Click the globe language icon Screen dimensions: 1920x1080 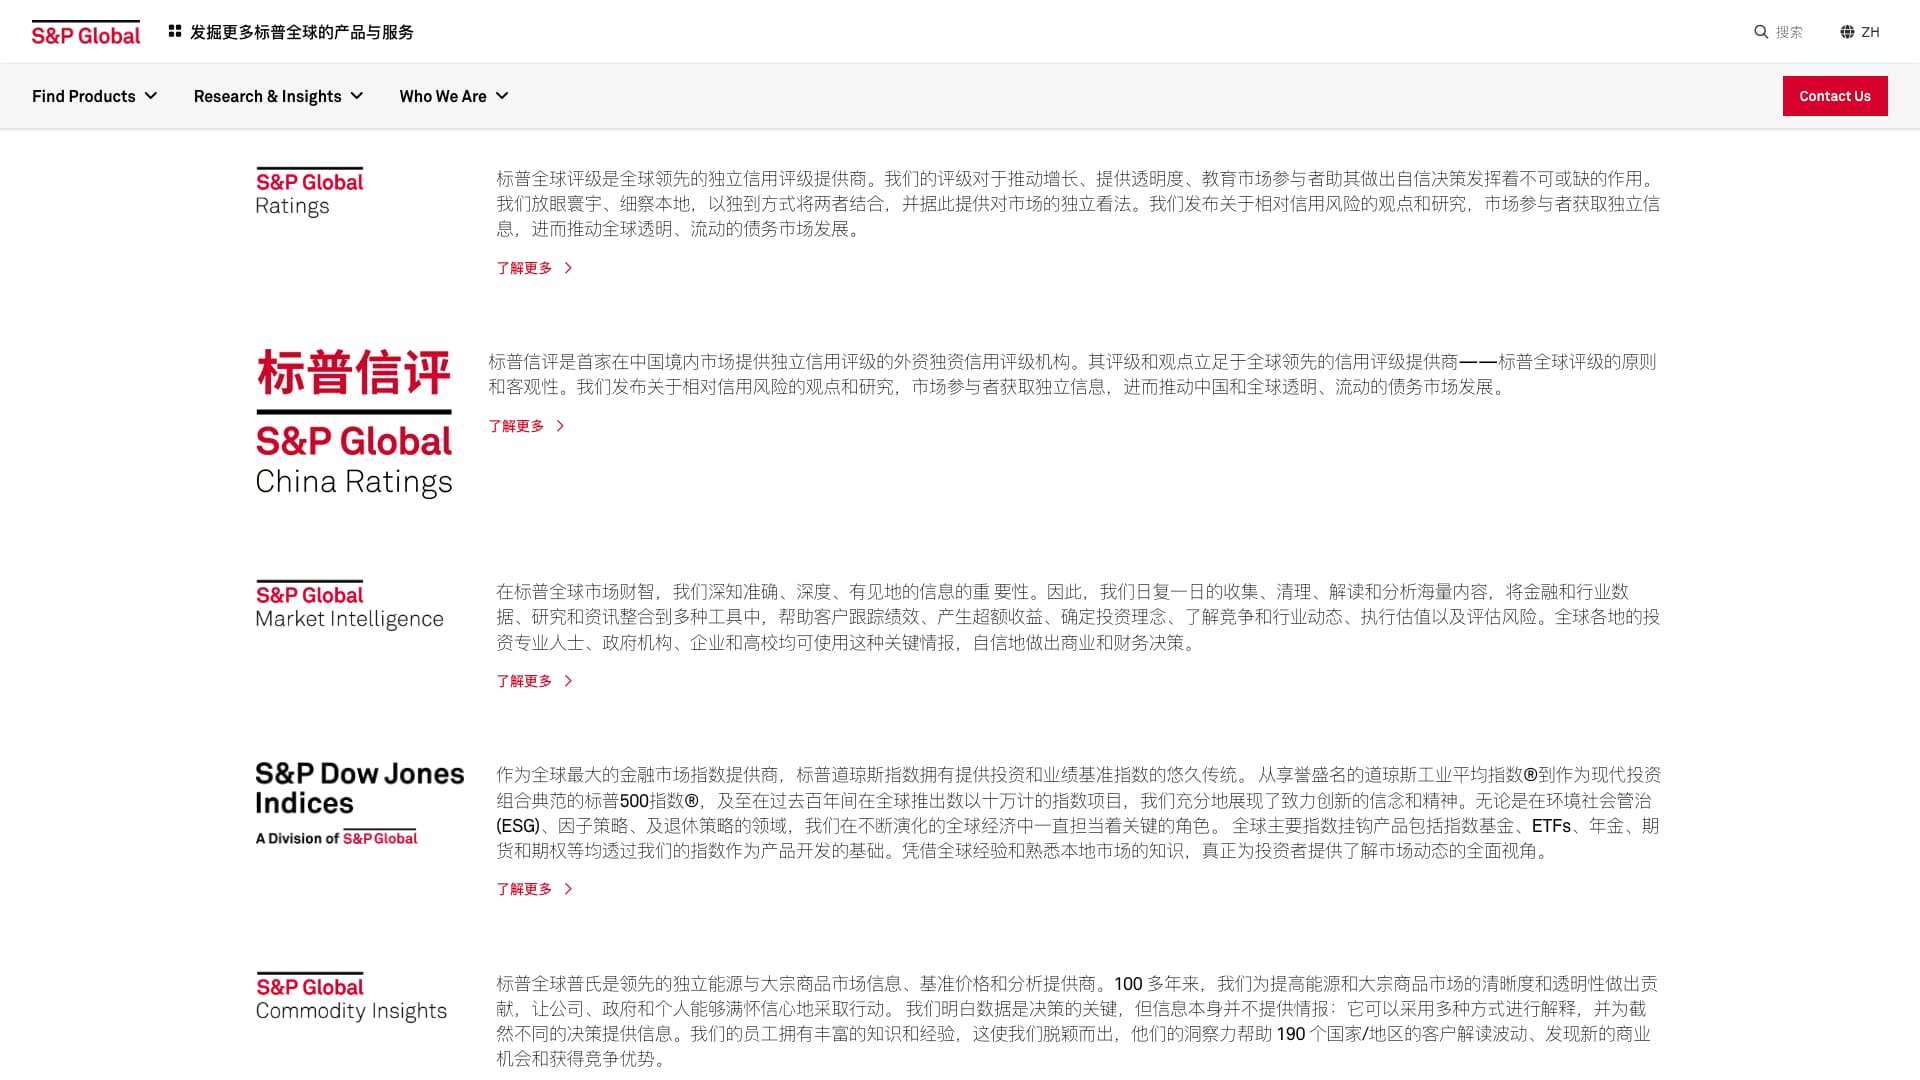pos(1845,31)
